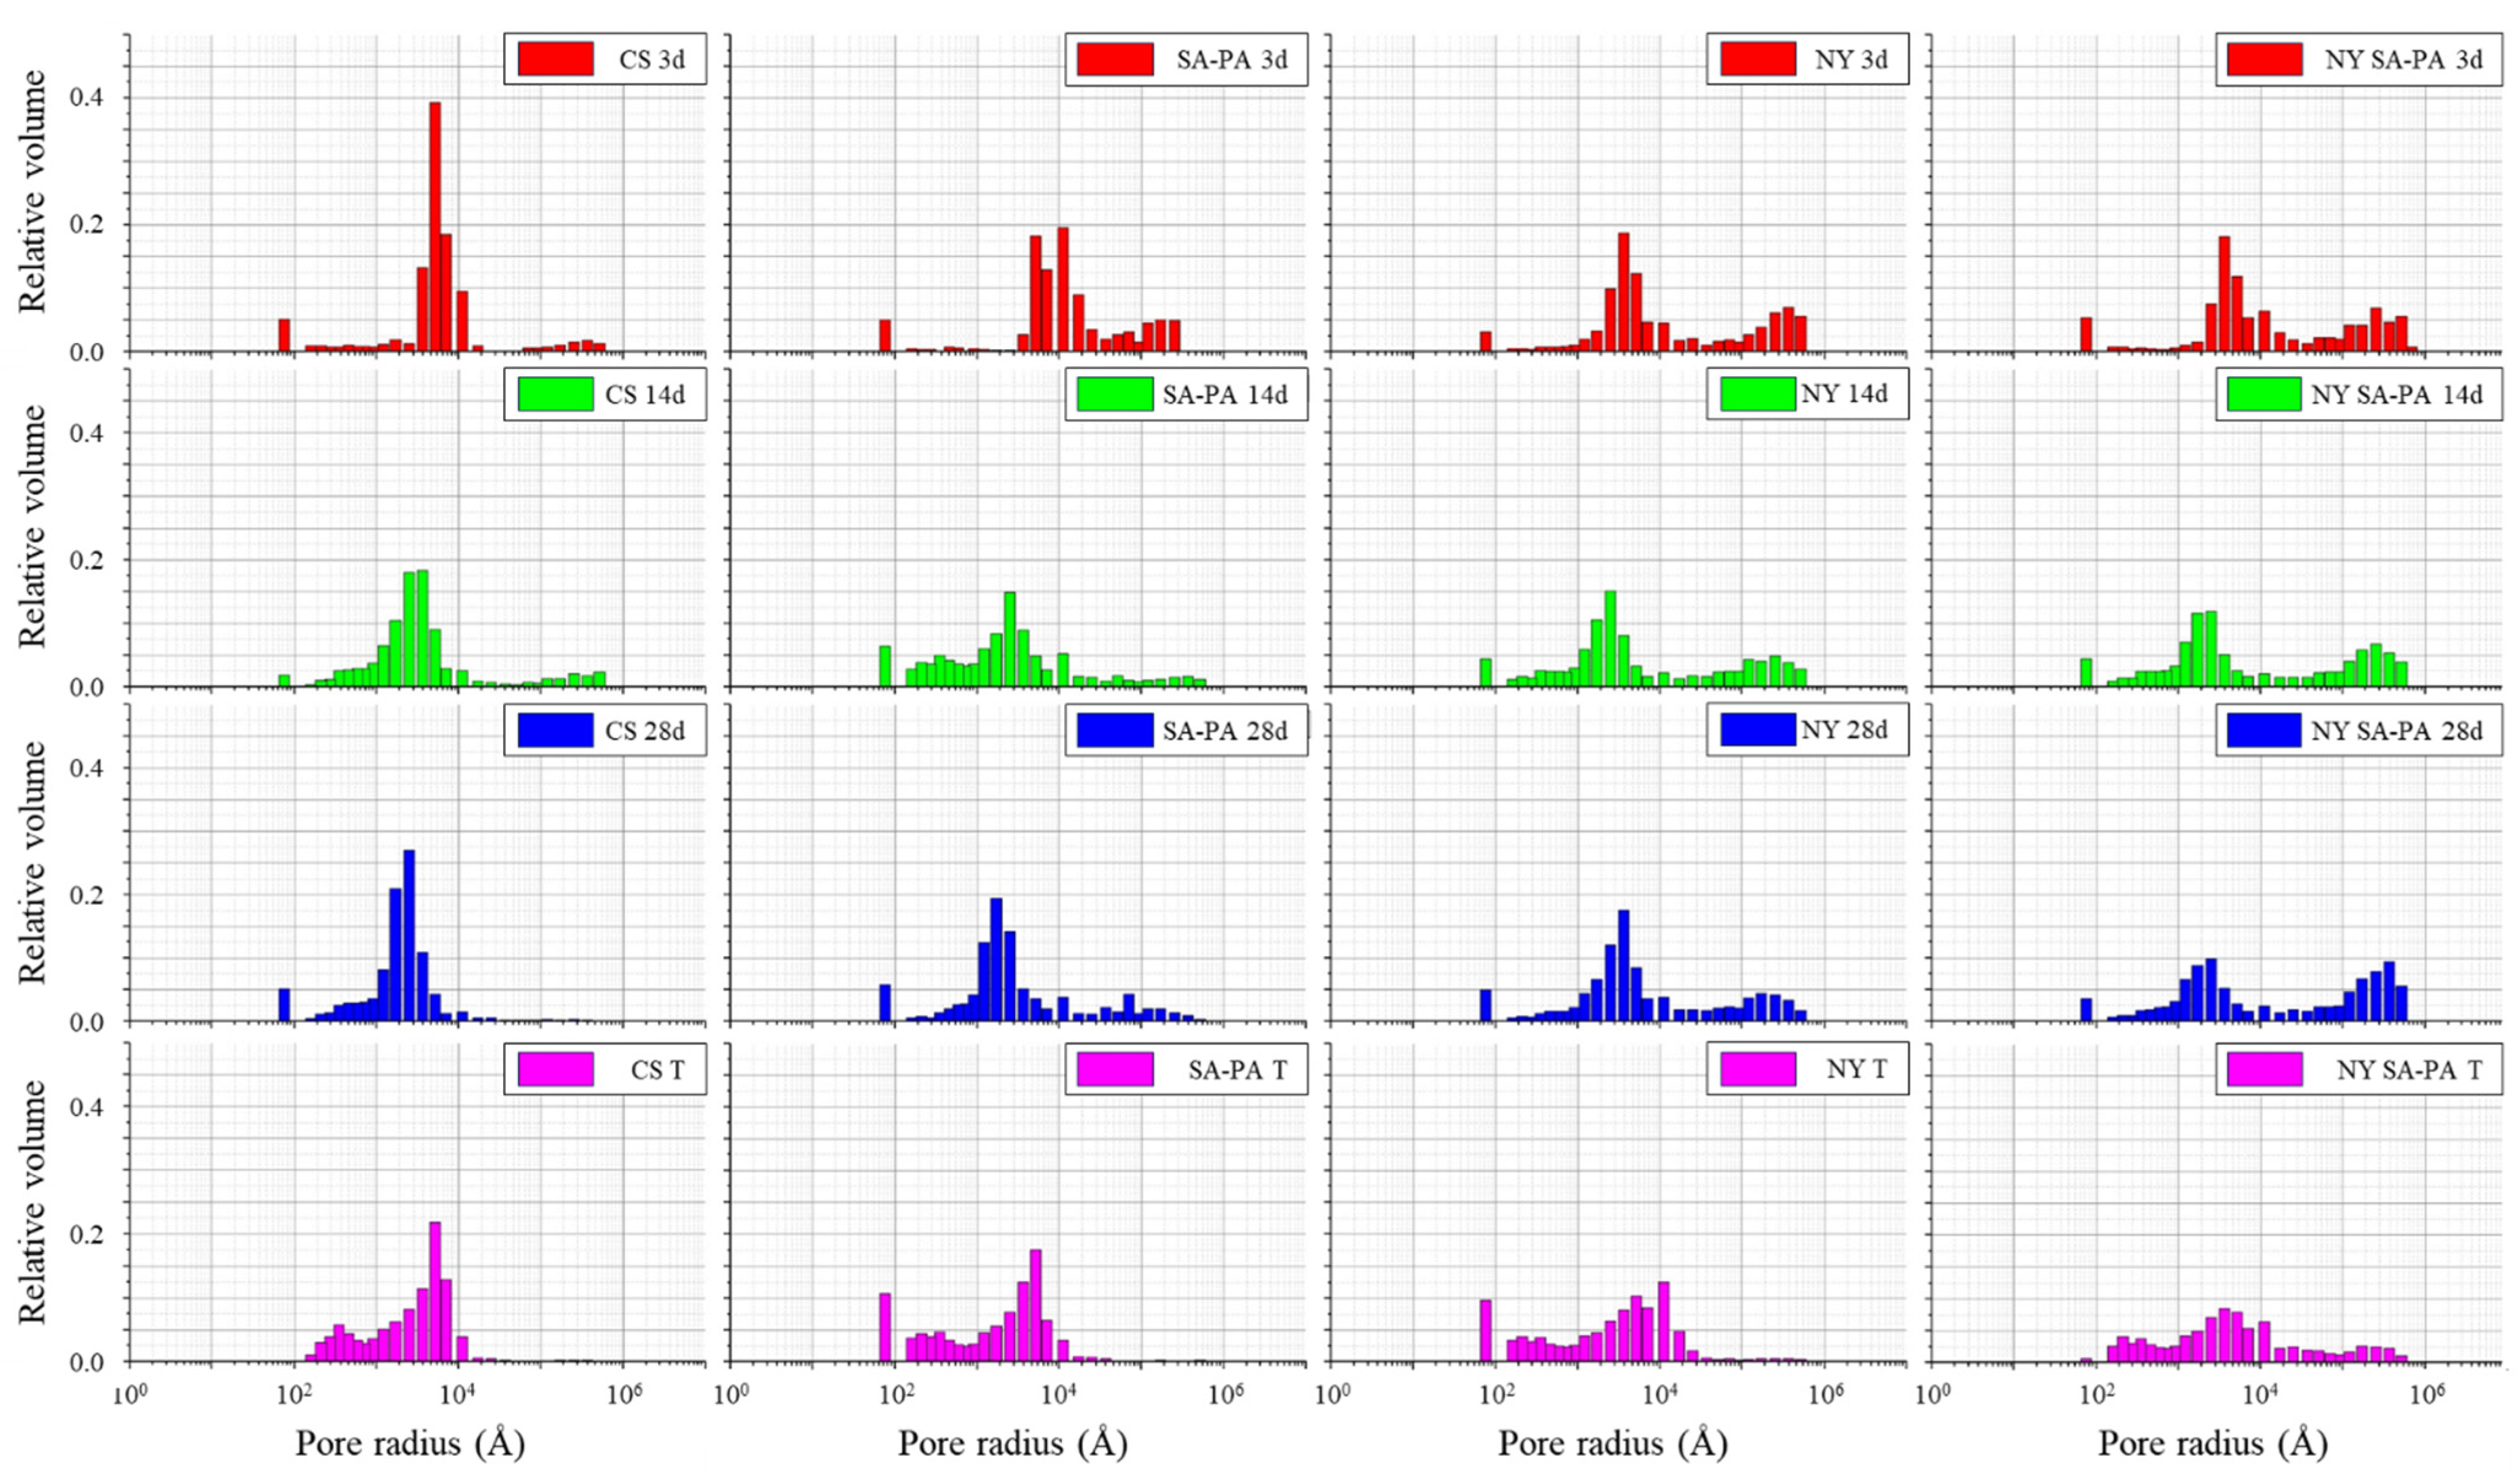Click the magenta swatch in NY SA-PA T legend
This screenshot has height=1478, width=2520.
click(2265, 1069)
